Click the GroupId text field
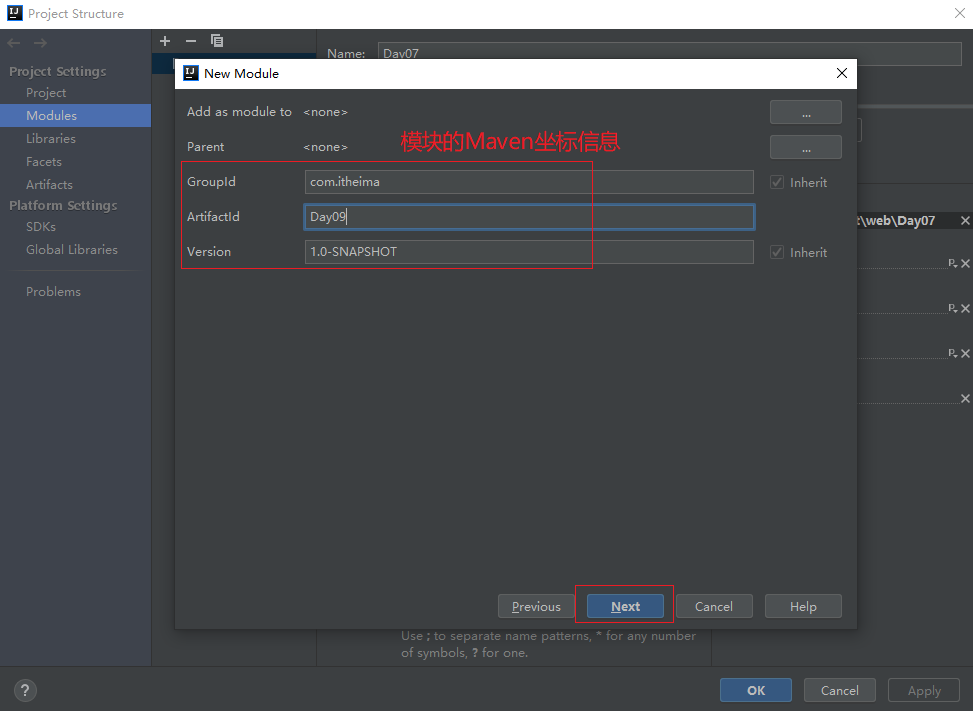Image resolution: width=973 pixels, height=711 pixels. pyautogui.click(x=528, y=182)
